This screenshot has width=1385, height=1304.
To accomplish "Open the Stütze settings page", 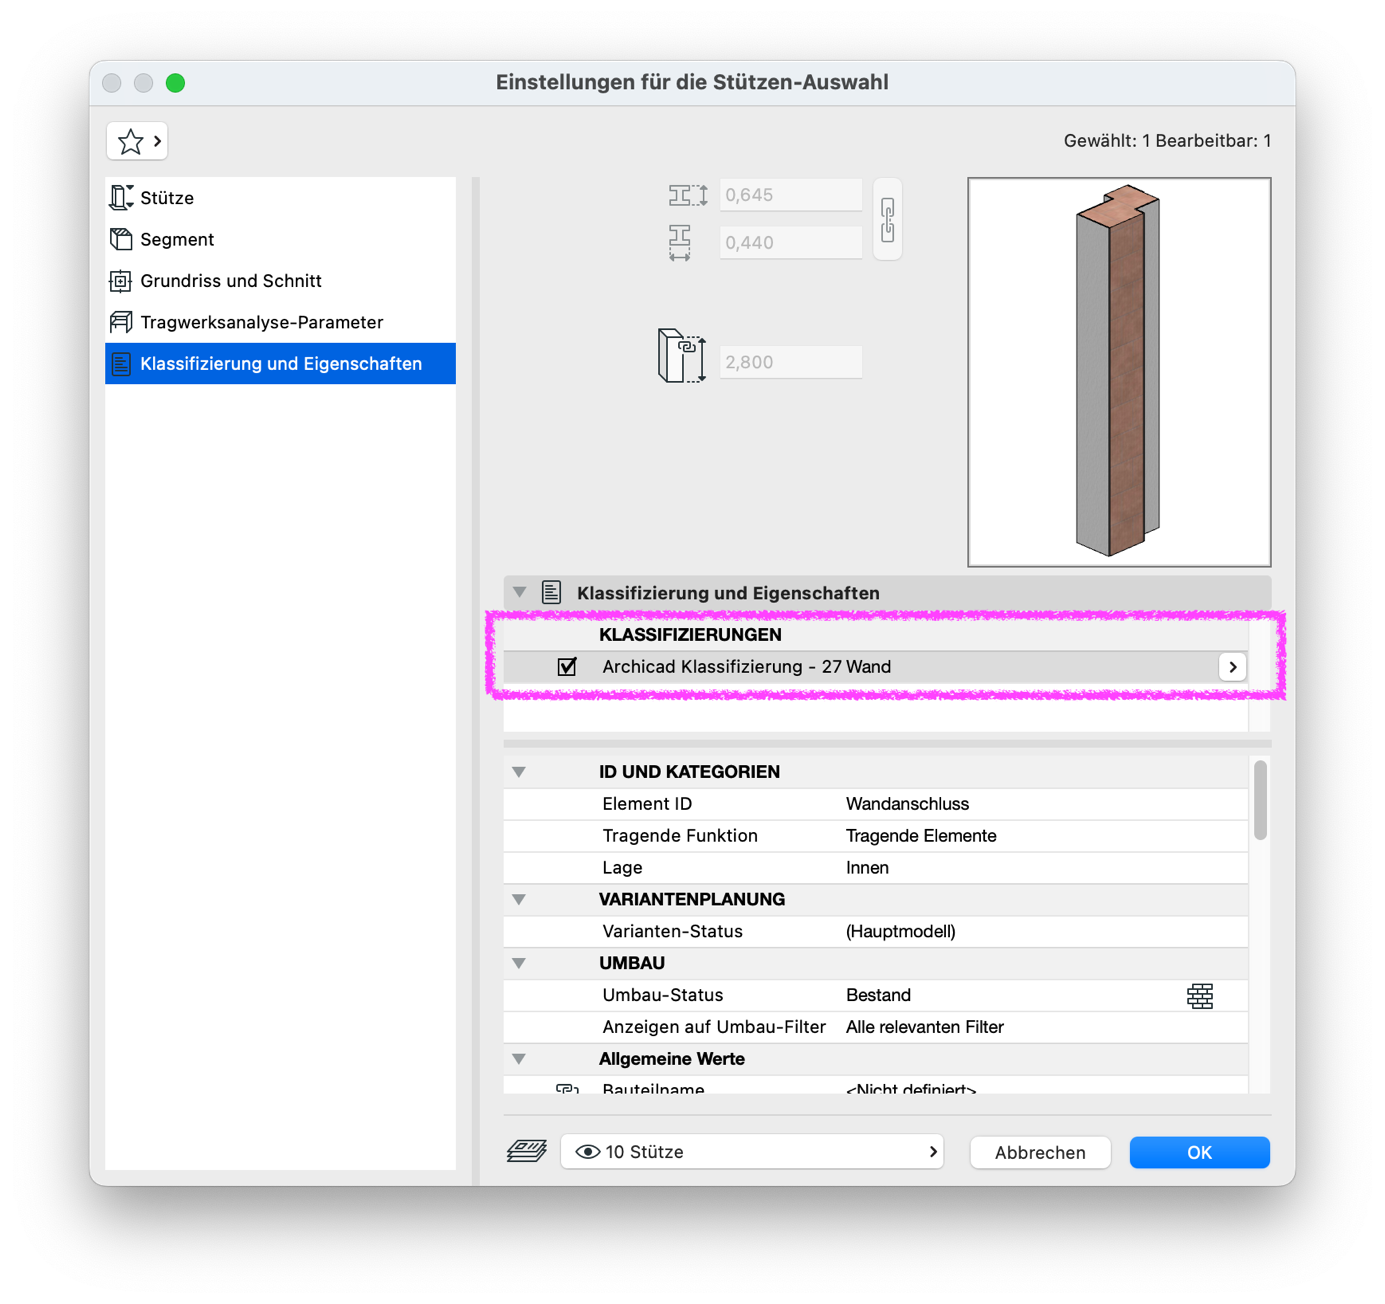I will point(280,198).
